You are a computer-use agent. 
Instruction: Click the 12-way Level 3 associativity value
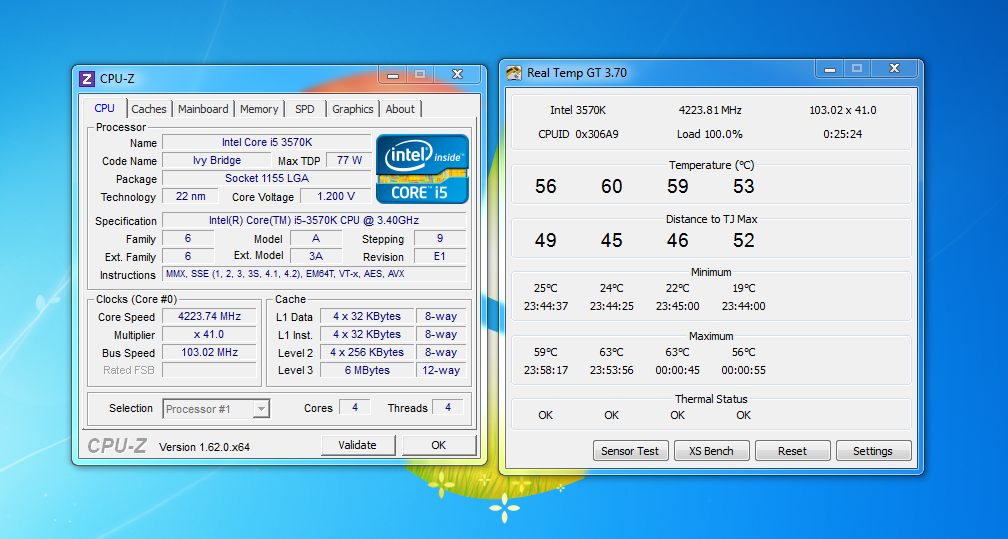[x=440, y=370]
